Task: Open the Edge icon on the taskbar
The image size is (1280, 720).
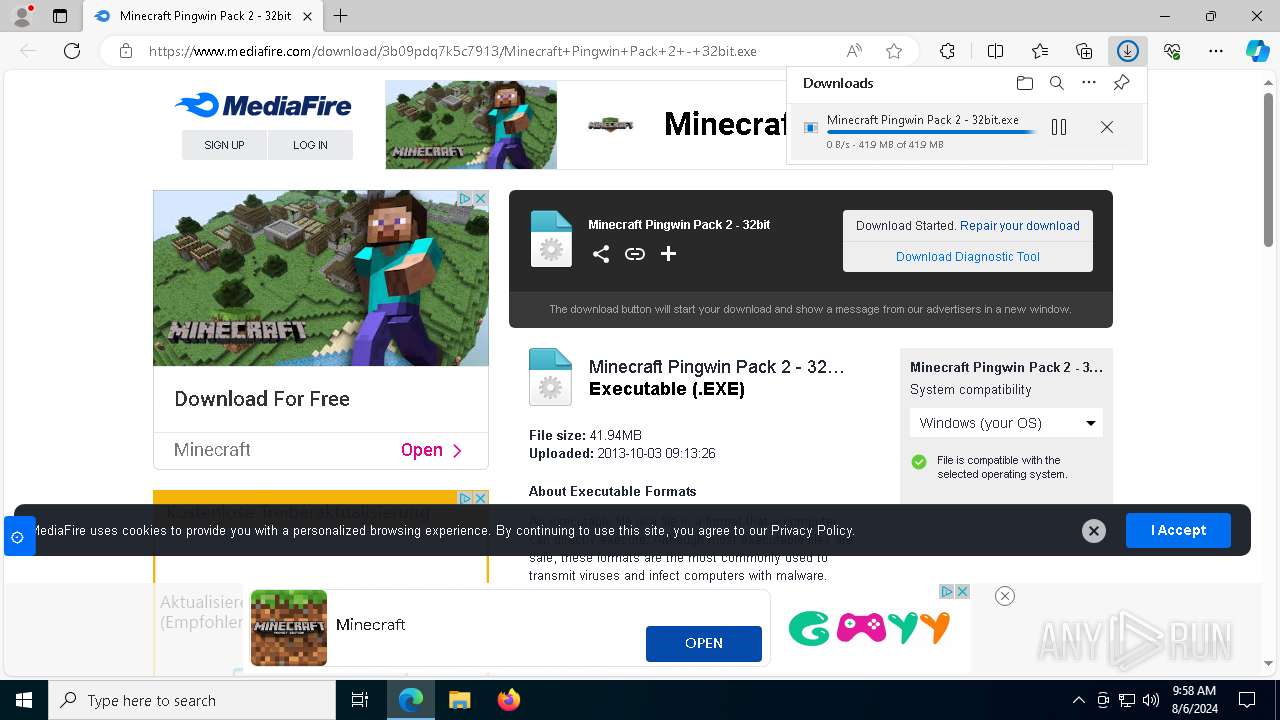Action: (x=411, y=700)
